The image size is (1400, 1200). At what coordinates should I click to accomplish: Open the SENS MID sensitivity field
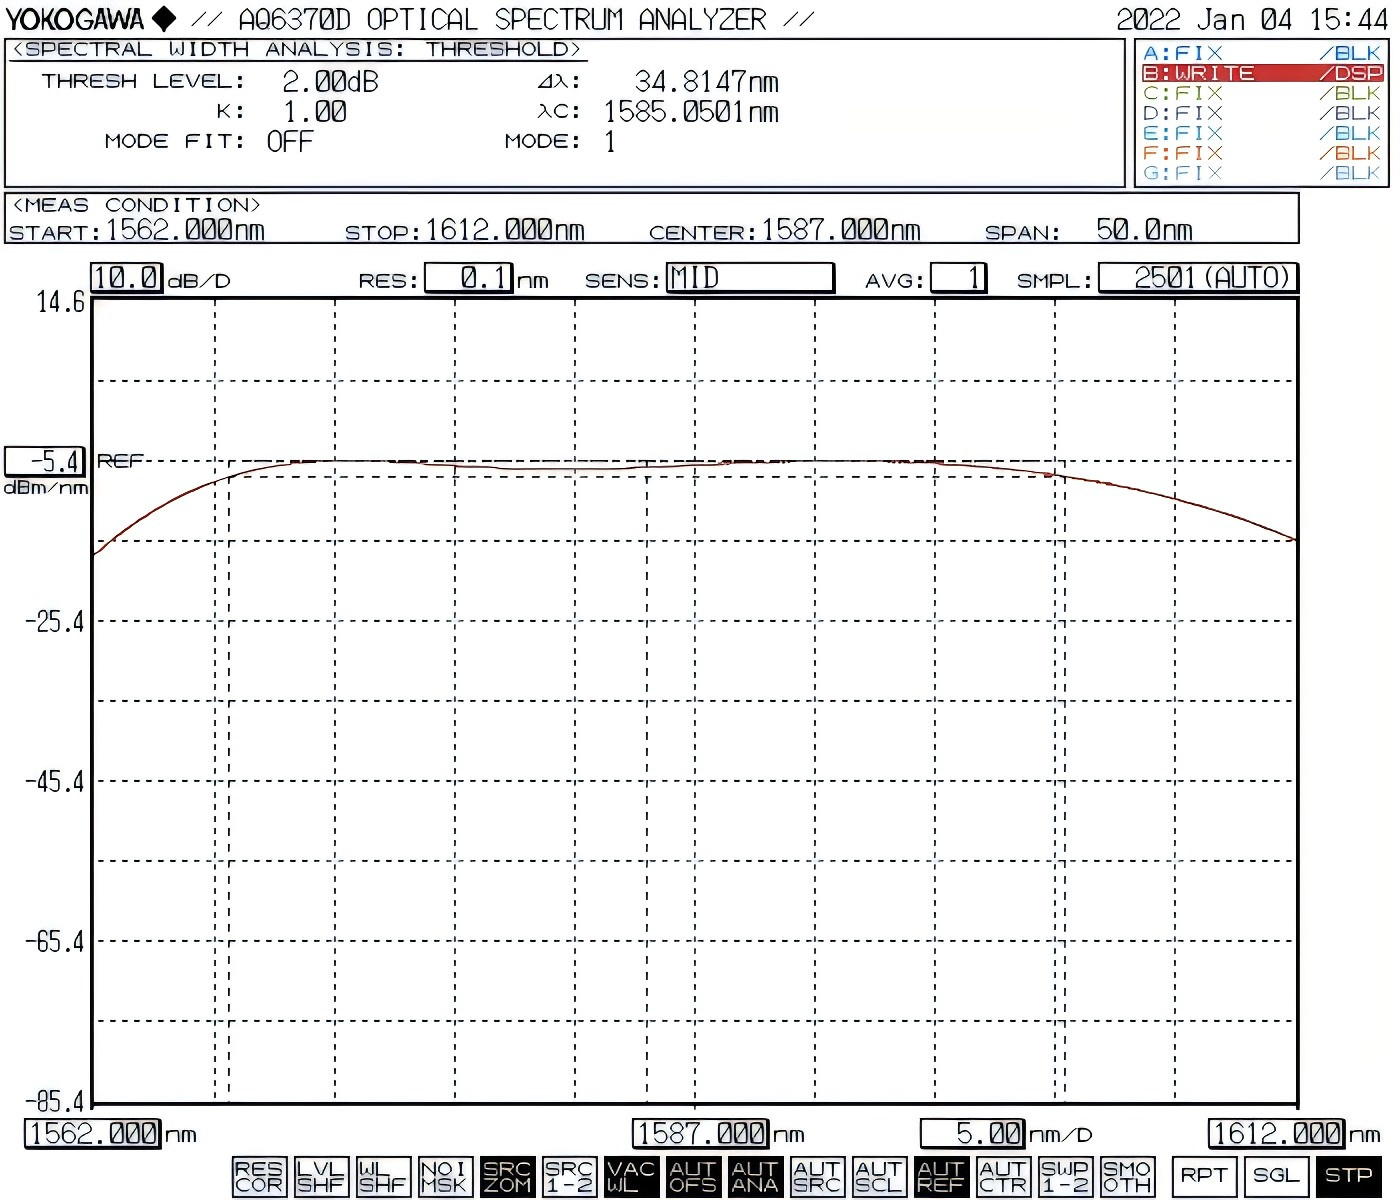click(750, 278)
